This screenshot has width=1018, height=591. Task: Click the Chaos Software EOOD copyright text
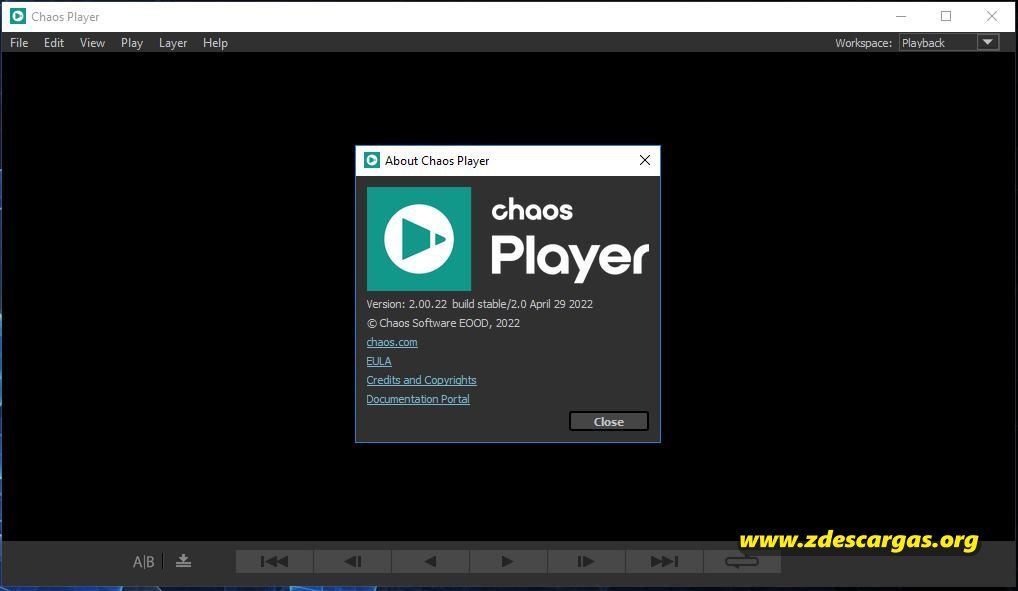pyautogui.click(x=443, y=323)
